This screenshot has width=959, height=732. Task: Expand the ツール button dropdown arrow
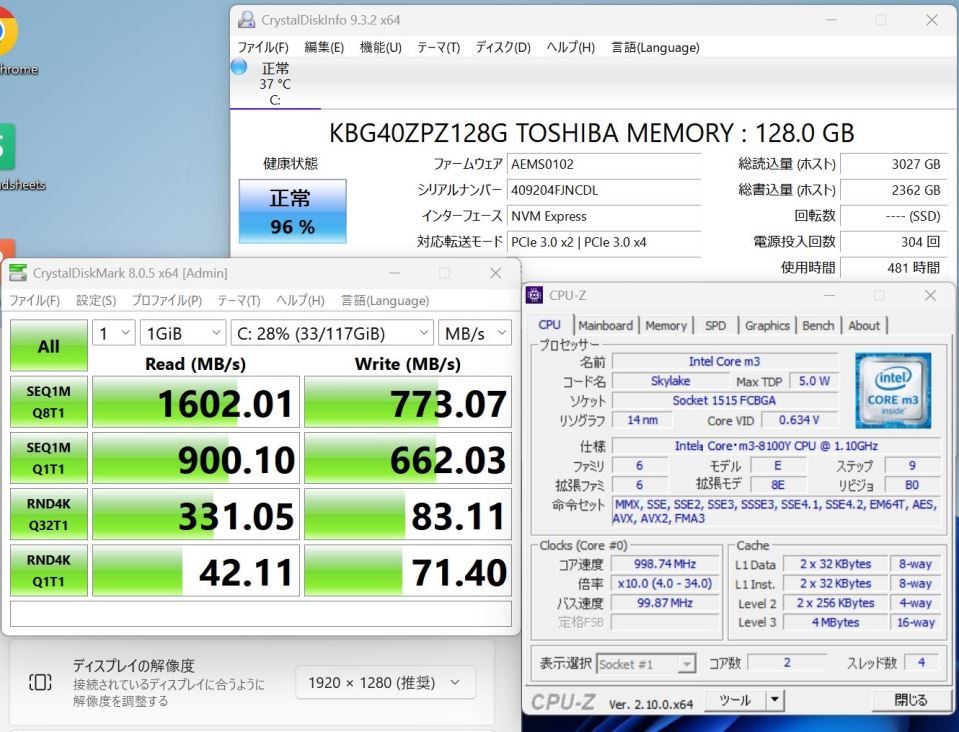(x=775, y=700)
